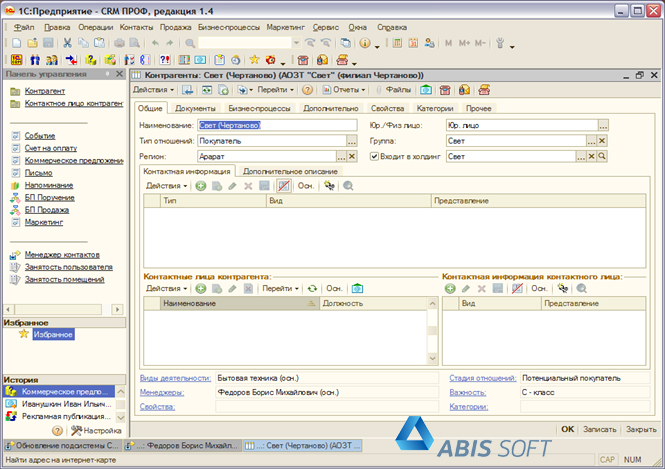
Task: Click the Закрыть button
Action: (x=641, y=429)
